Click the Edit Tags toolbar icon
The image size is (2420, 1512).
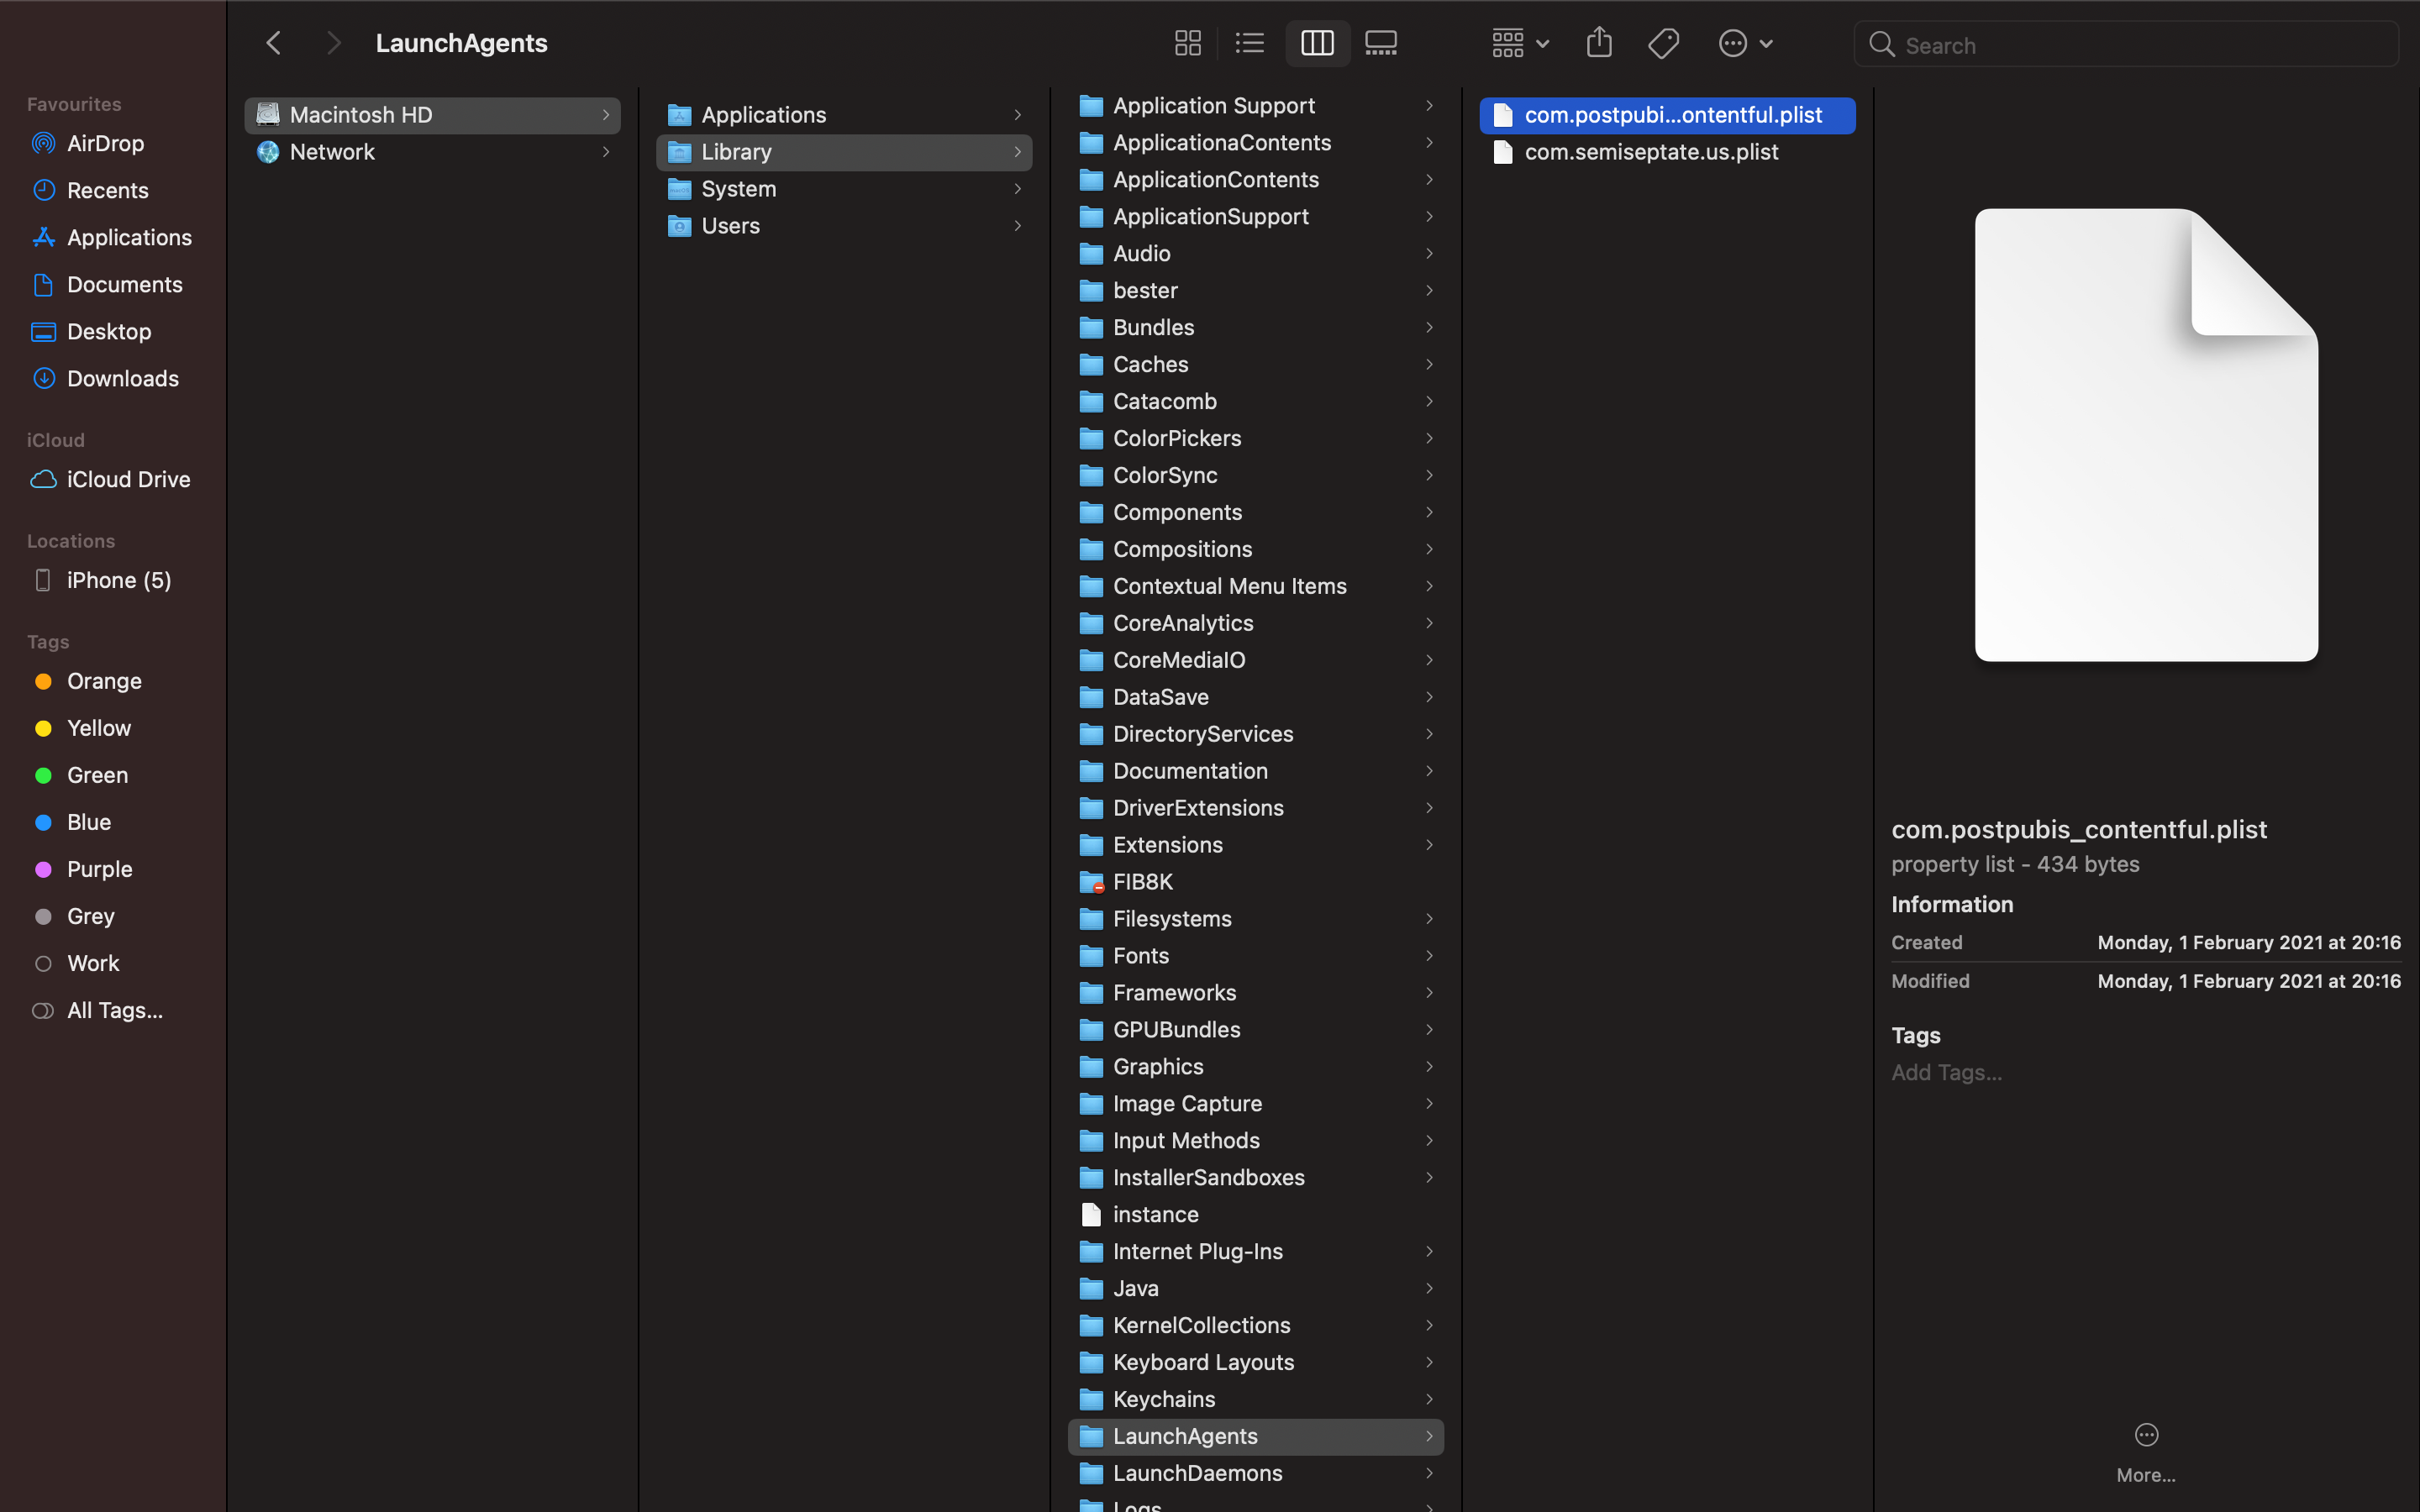click(x=1663, y=43)
